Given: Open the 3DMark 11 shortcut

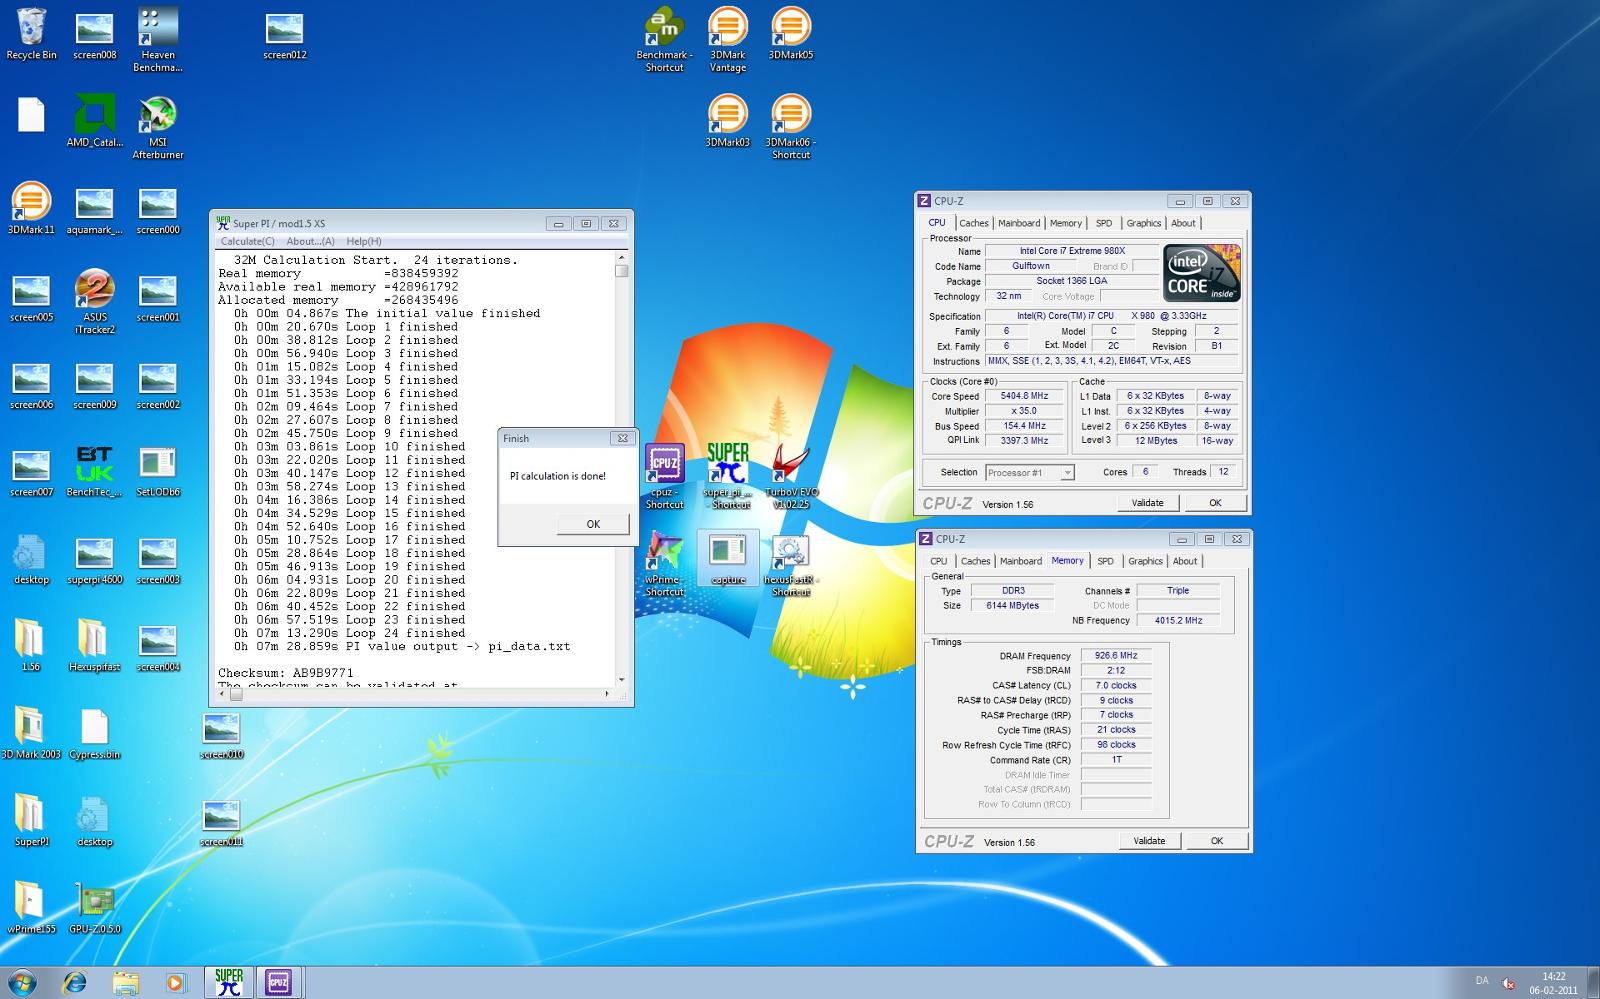Looking at the screenshot, I should pos(31,208).
